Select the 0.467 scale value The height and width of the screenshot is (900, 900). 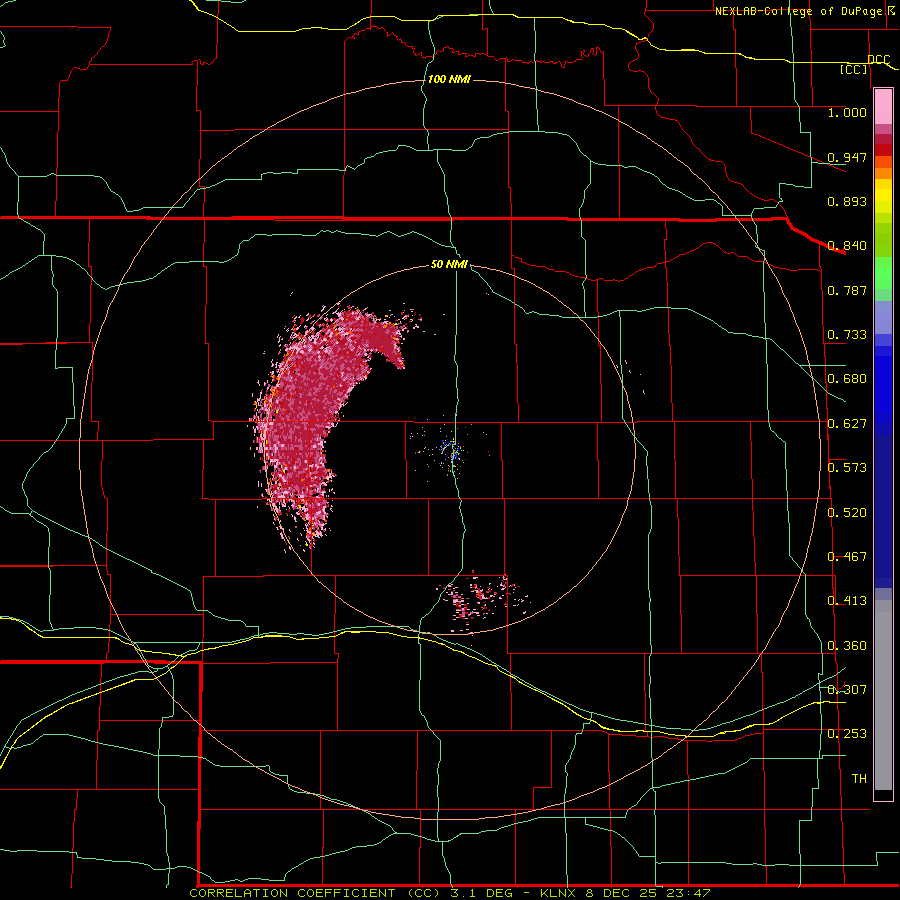pyautogui.click(x=847, y=557)
